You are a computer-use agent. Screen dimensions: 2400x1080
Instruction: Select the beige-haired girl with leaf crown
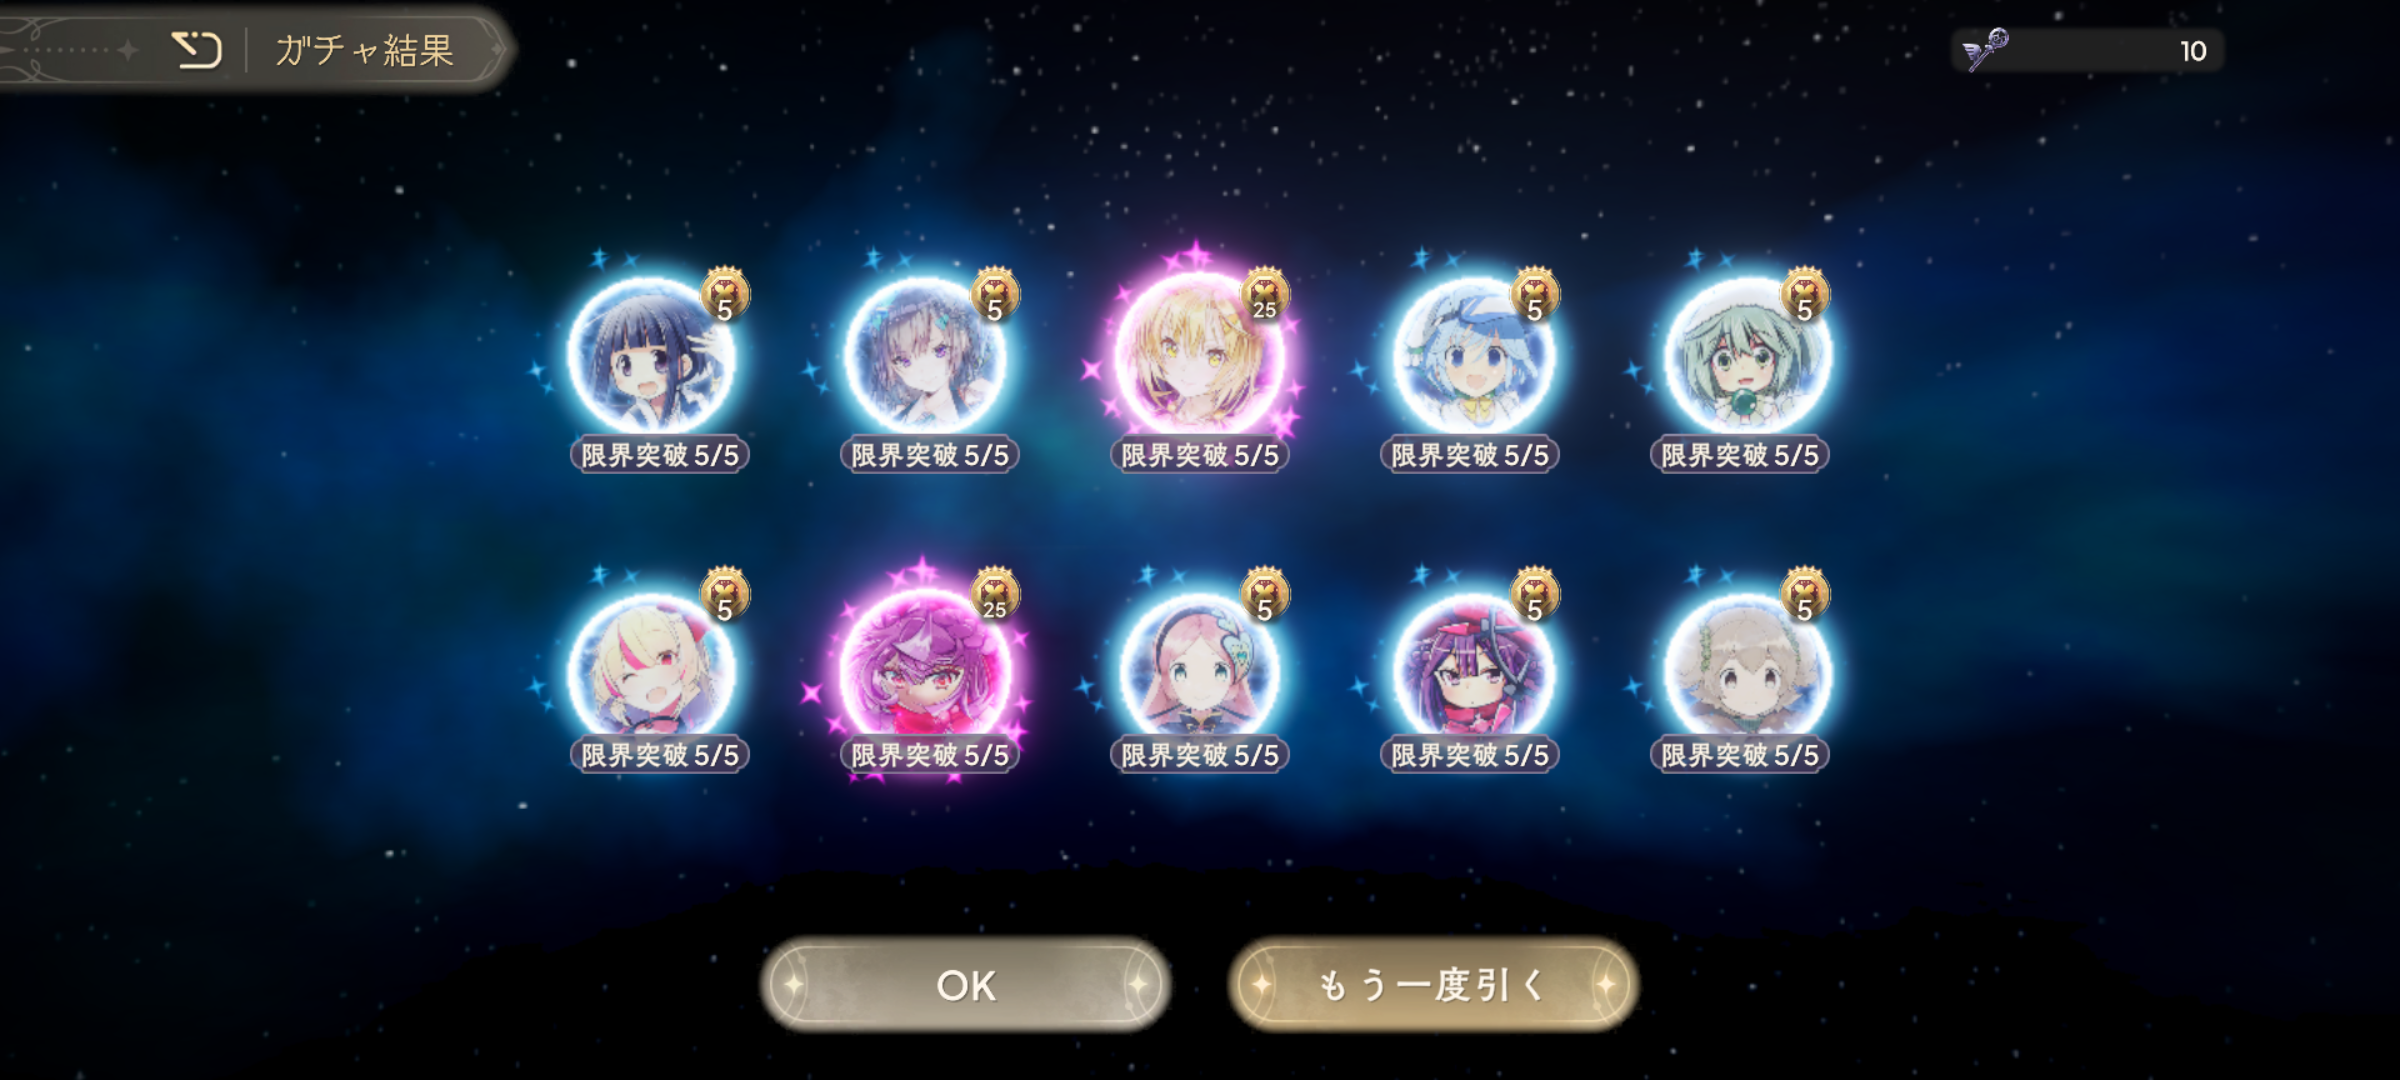click(x=1745, y=670)
